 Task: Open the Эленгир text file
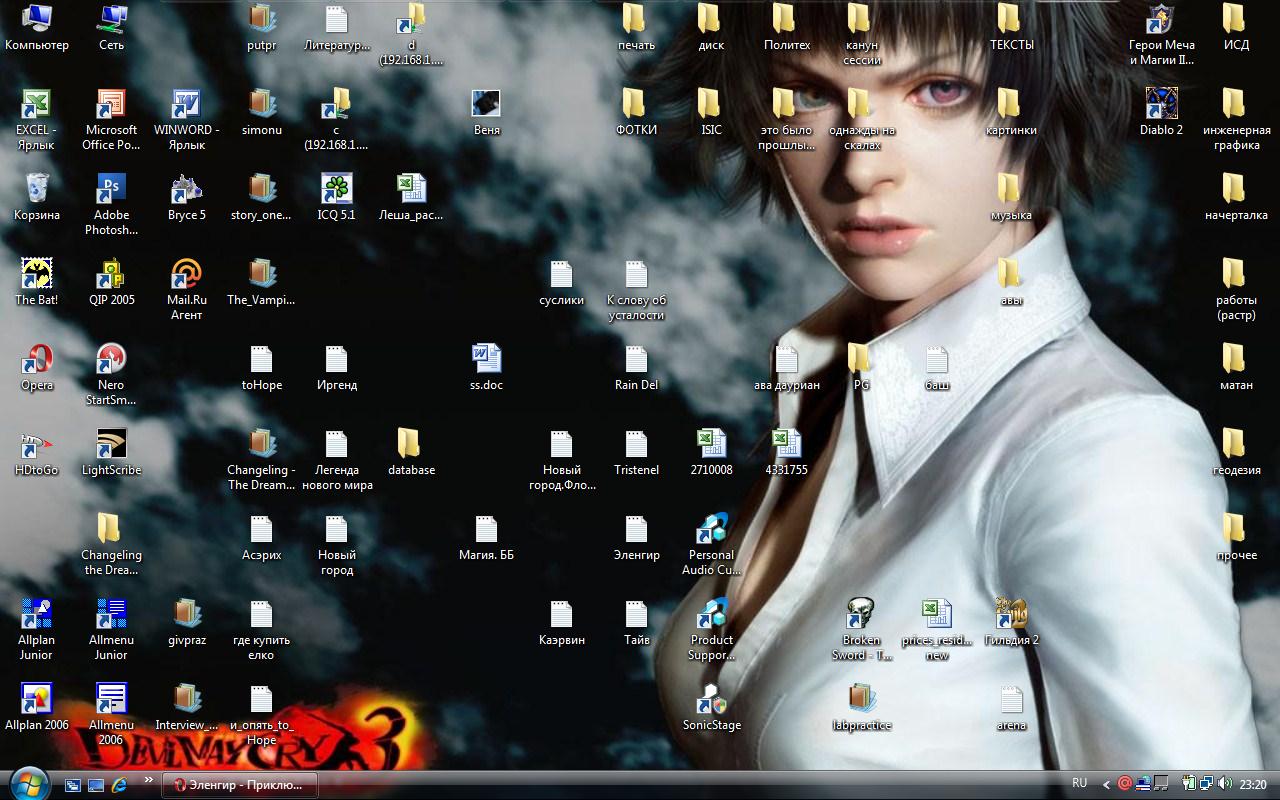pyautogui.click(x=636, y=537)
